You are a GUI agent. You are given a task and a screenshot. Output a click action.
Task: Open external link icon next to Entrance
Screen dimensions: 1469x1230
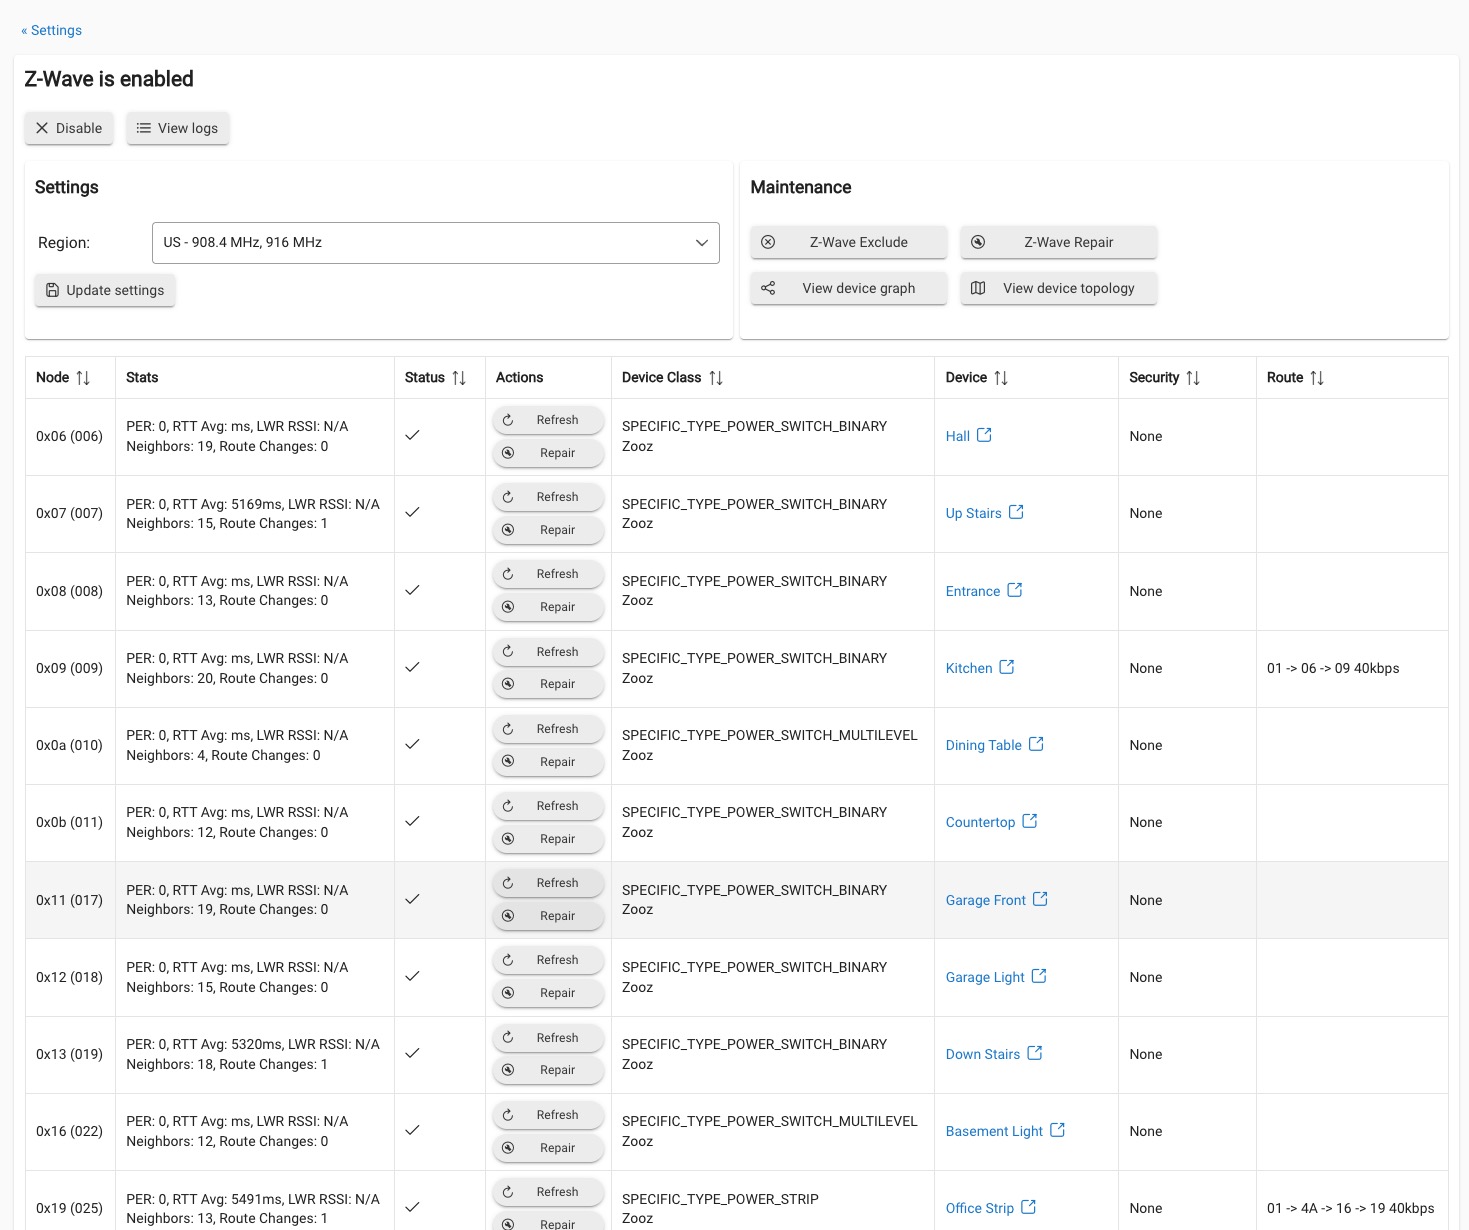coord(1015,590)
